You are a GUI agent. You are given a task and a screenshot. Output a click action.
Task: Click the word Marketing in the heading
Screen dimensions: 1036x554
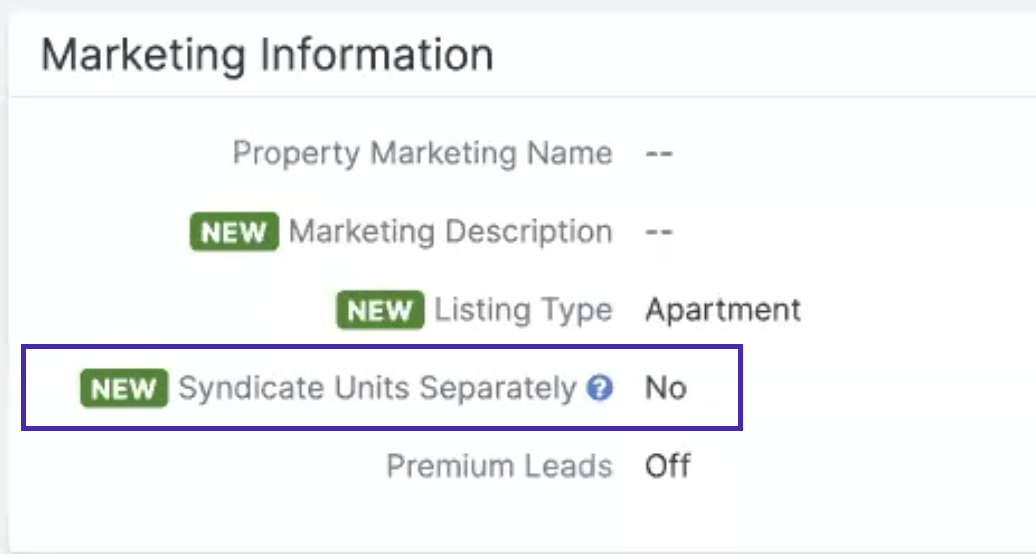[143, 56]
